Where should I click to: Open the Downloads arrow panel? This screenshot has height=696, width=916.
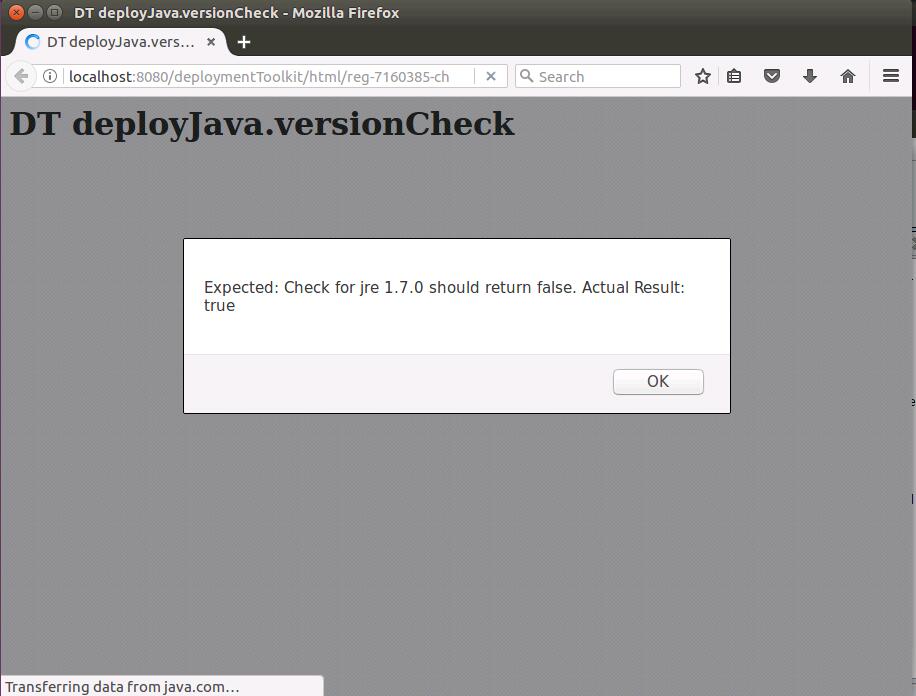[x=810, y=76]
